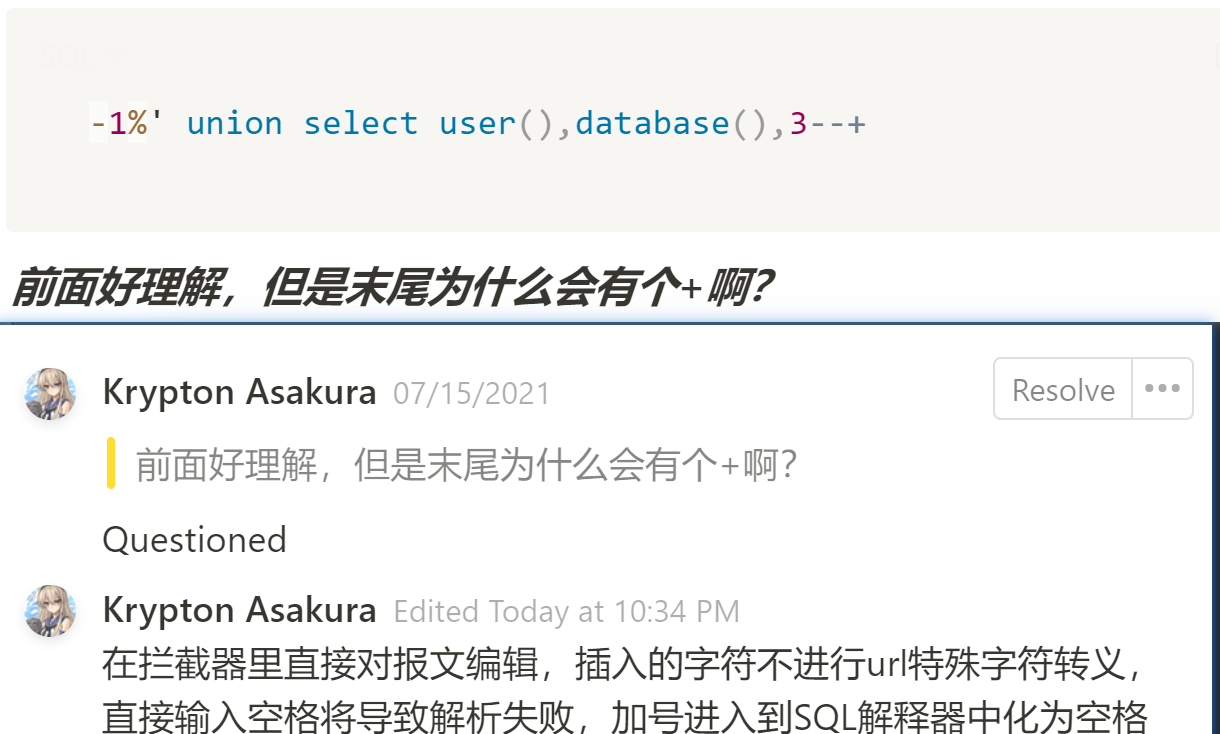This screenshot has width=1220, height=734.
Task: Click the yellow quote bar in the comment
Action: click(111, 463)
